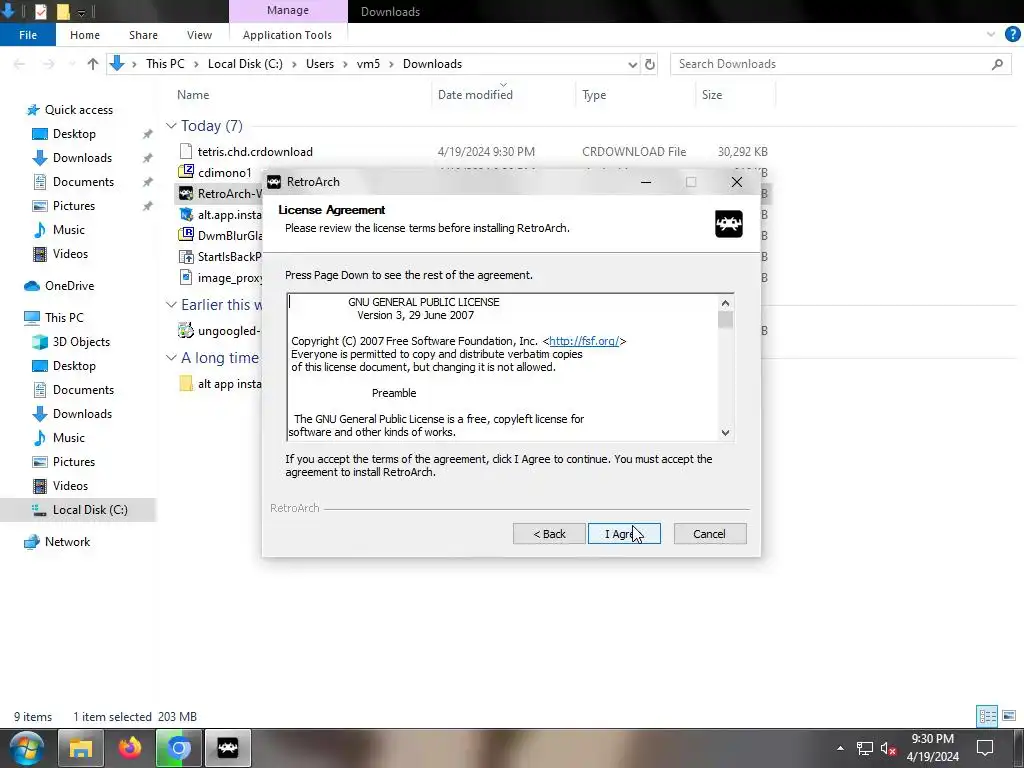Click inside the license text box

click(503, 367)
